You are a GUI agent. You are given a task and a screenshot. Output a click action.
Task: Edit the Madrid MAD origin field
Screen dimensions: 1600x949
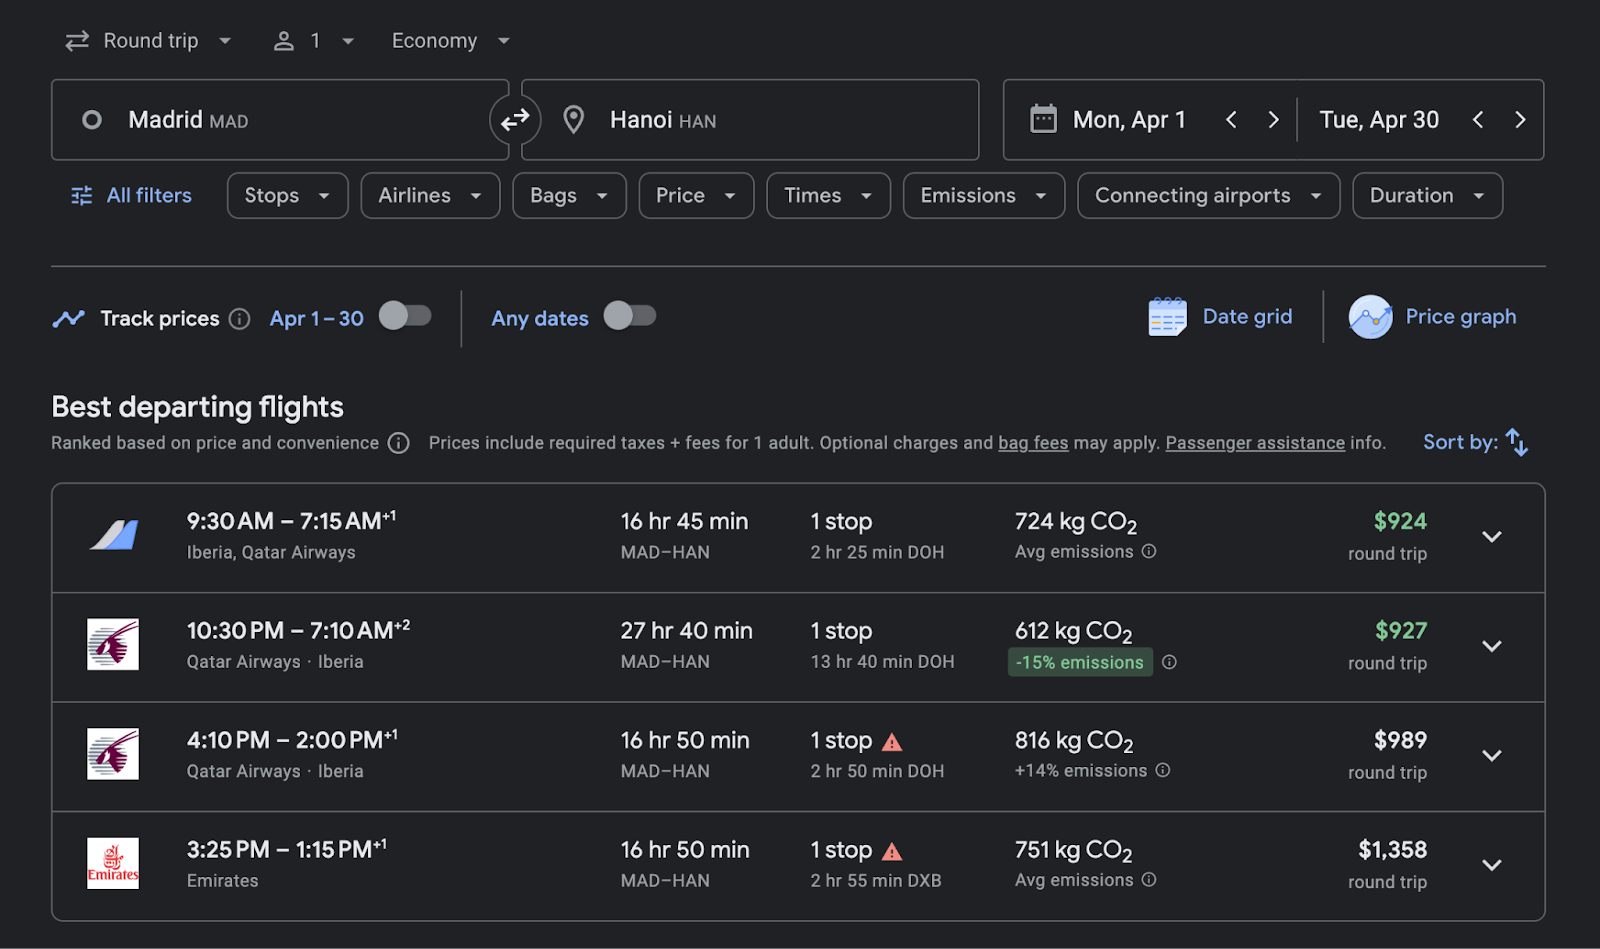tap(280, 120)
